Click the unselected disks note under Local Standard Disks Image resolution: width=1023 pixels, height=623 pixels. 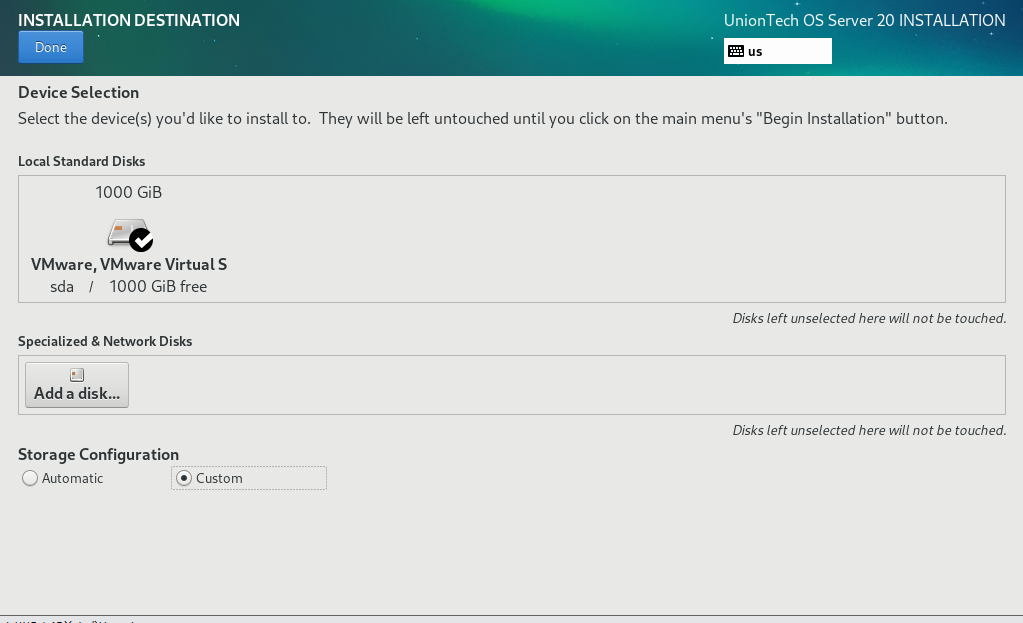tap(869, 318)
